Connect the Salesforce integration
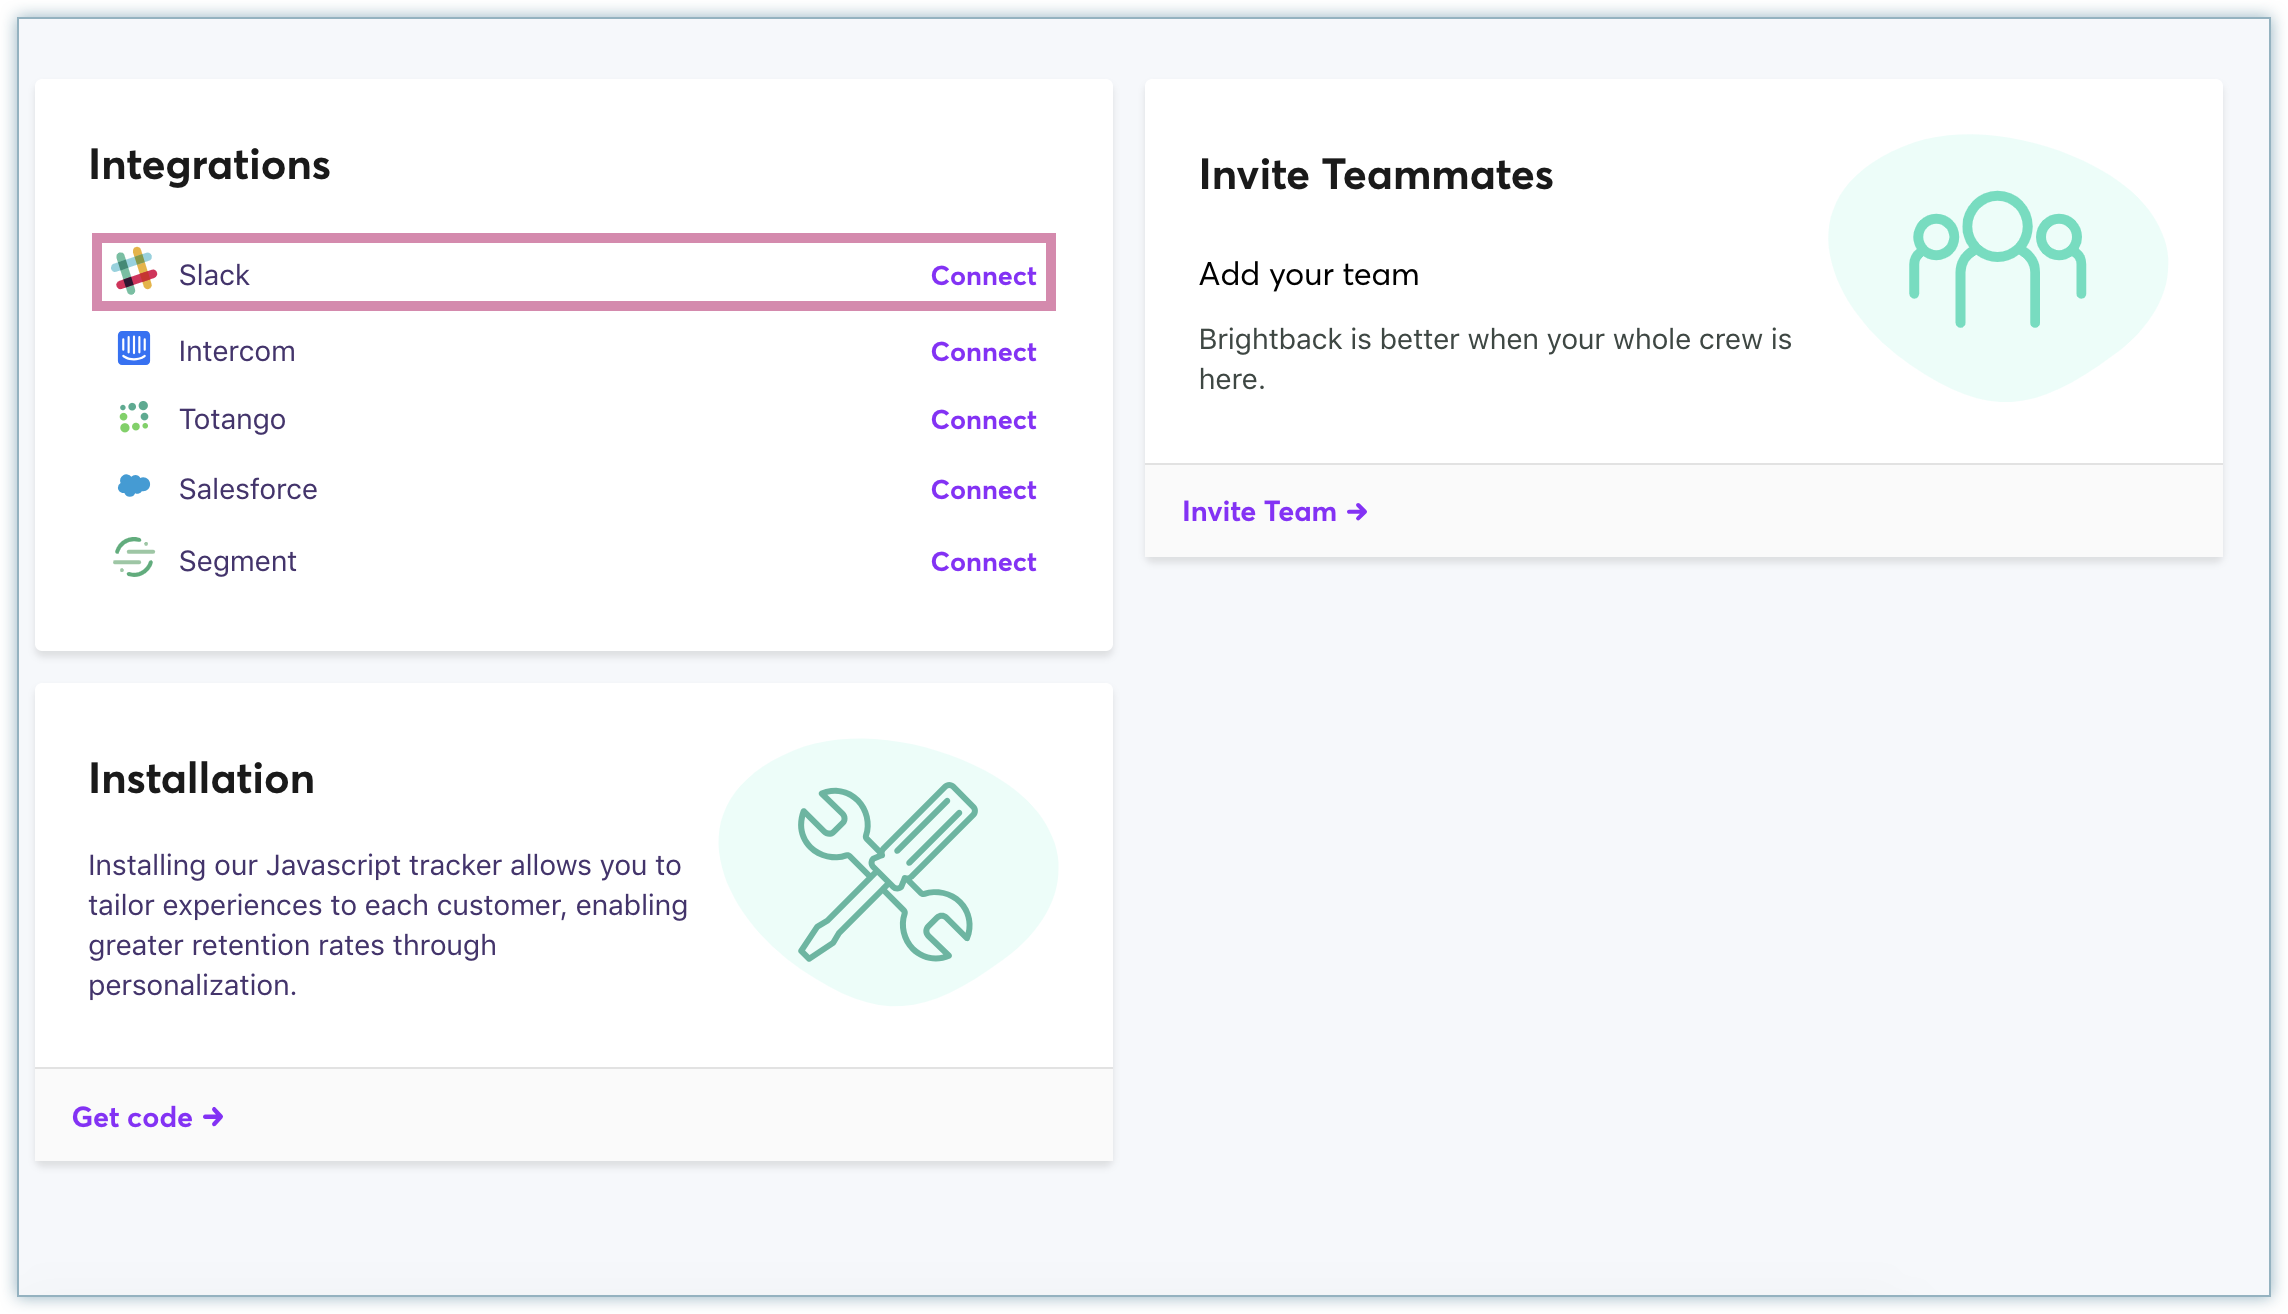 click(x=983, y=490)
